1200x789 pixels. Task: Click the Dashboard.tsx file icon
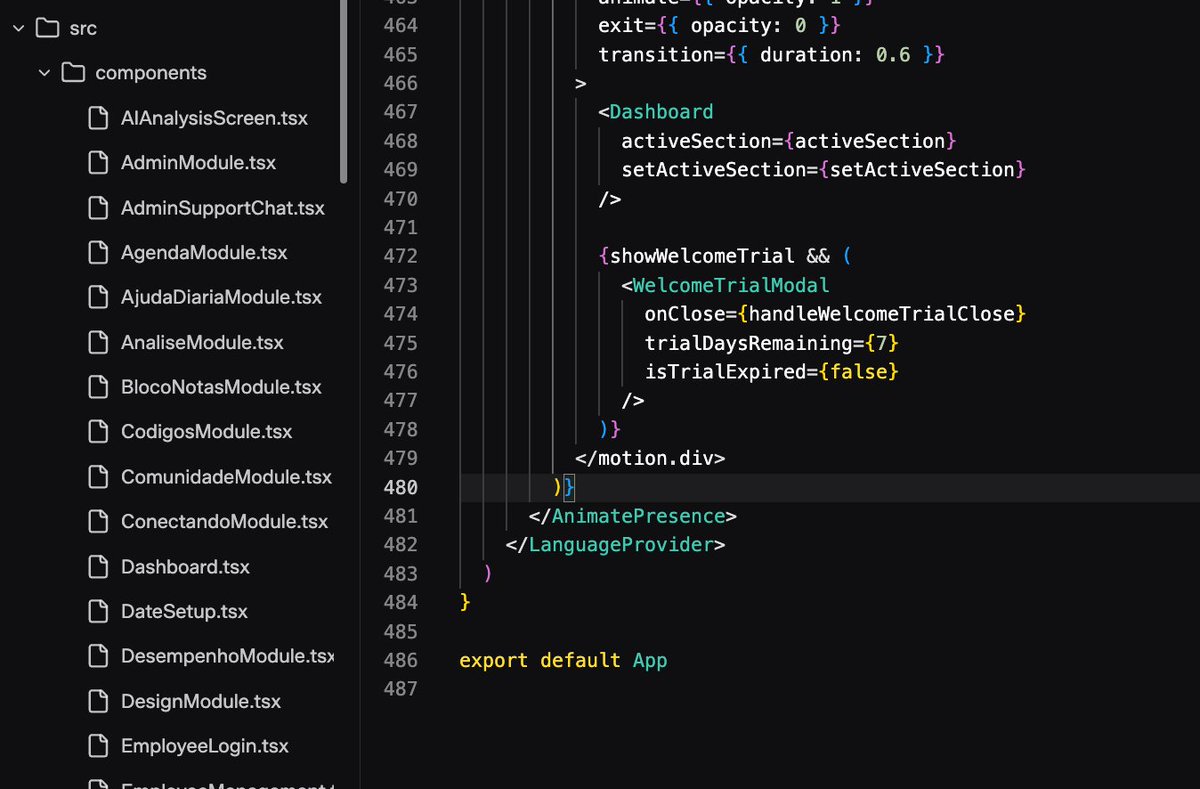(x=98, y=567)
